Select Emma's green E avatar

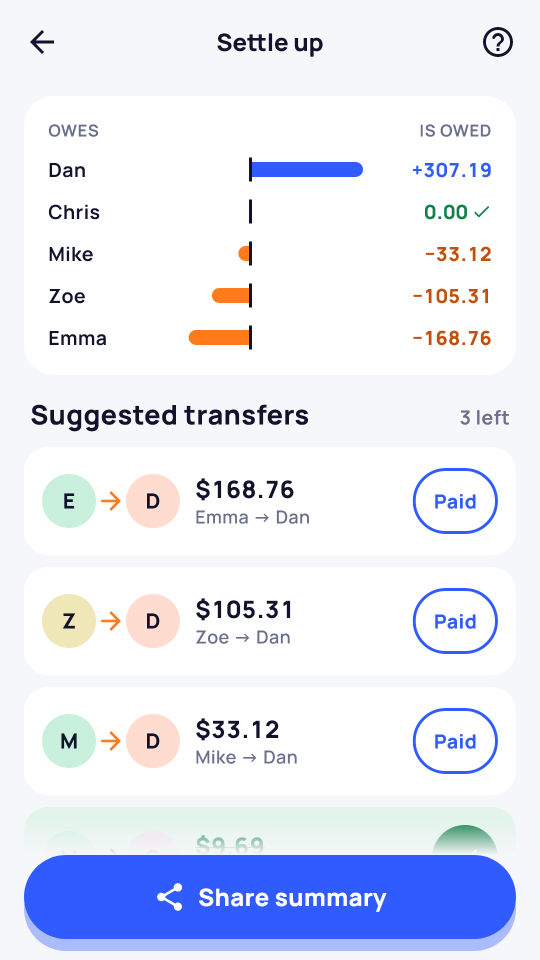tap(69, 501)
